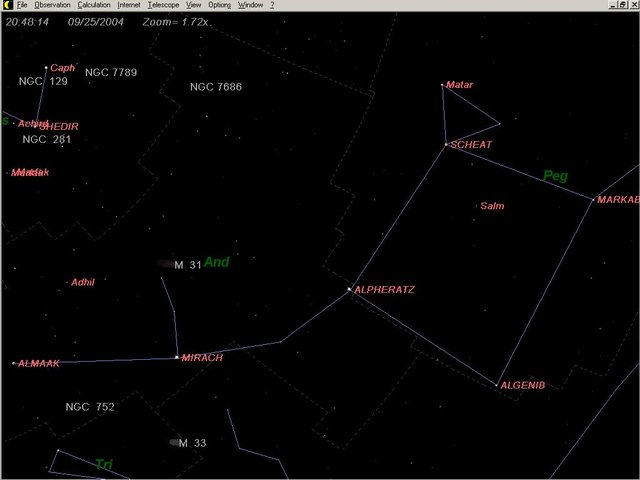Screen dimensions: 640x480
Task: Click the star Alpheratz
Action: point(349,290)
